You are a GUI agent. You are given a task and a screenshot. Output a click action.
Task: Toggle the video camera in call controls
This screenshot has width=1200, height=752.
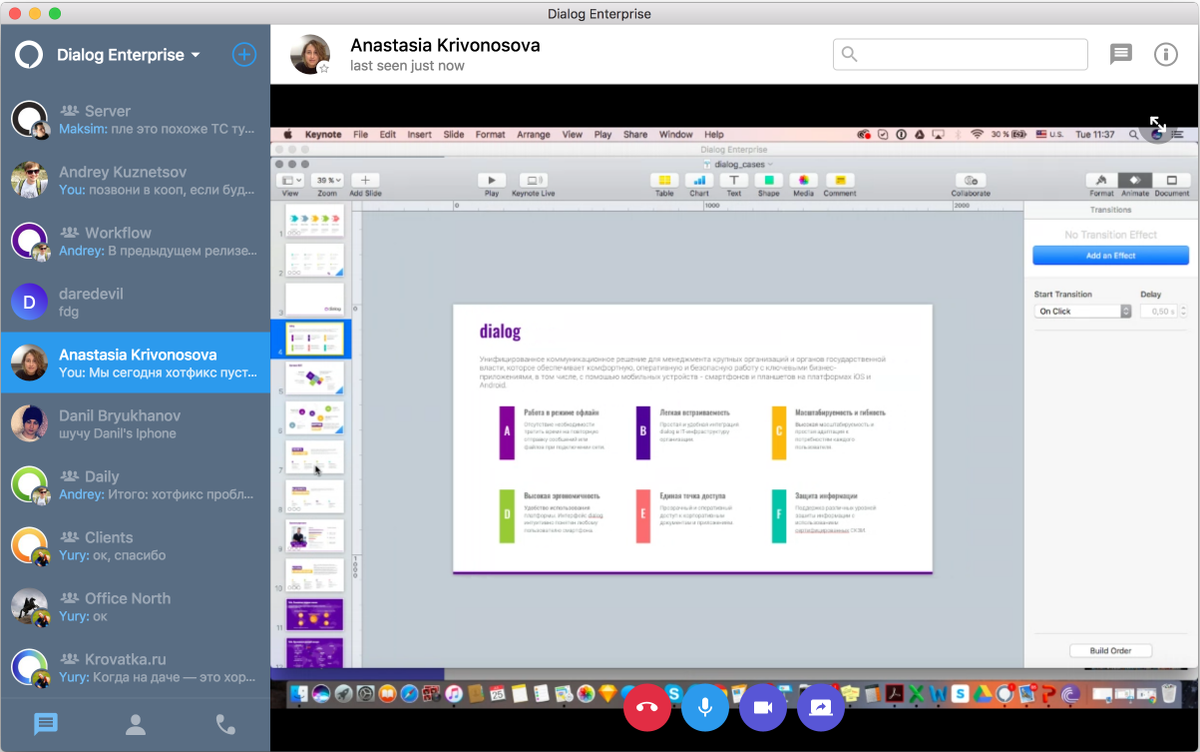click(x=763, y=707)
